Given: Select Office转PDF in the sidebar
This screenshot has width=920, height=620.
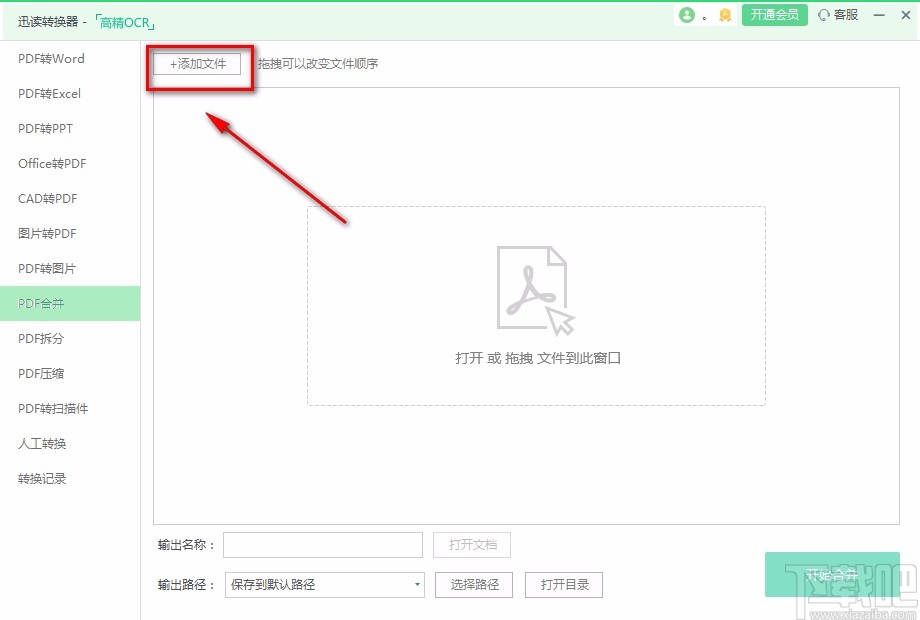Looking at the screenshot, I should click(52, 163).
